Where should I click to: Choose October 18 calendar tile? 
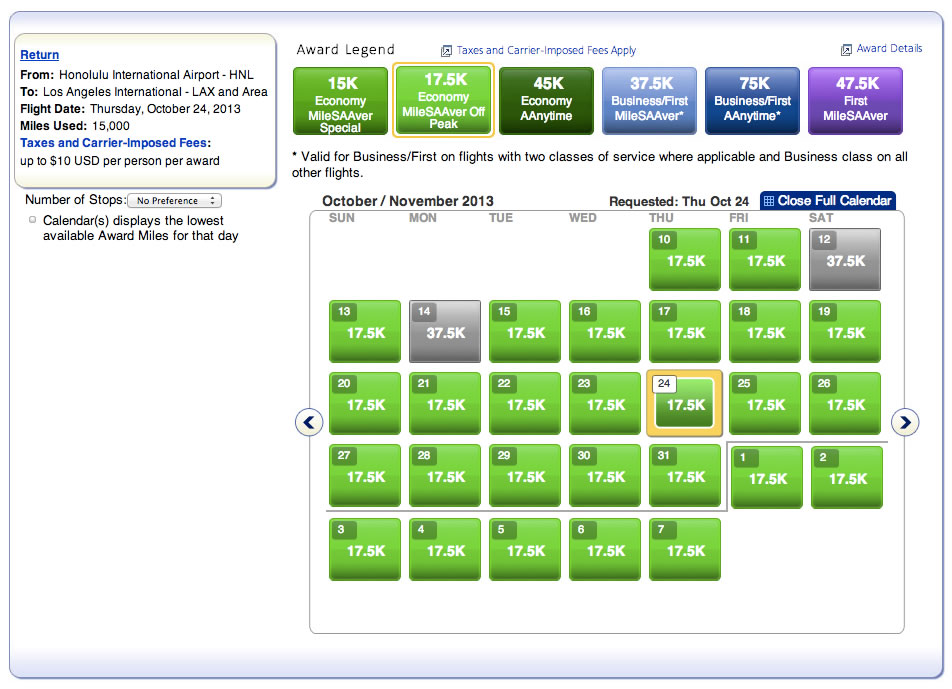(765, 331)
